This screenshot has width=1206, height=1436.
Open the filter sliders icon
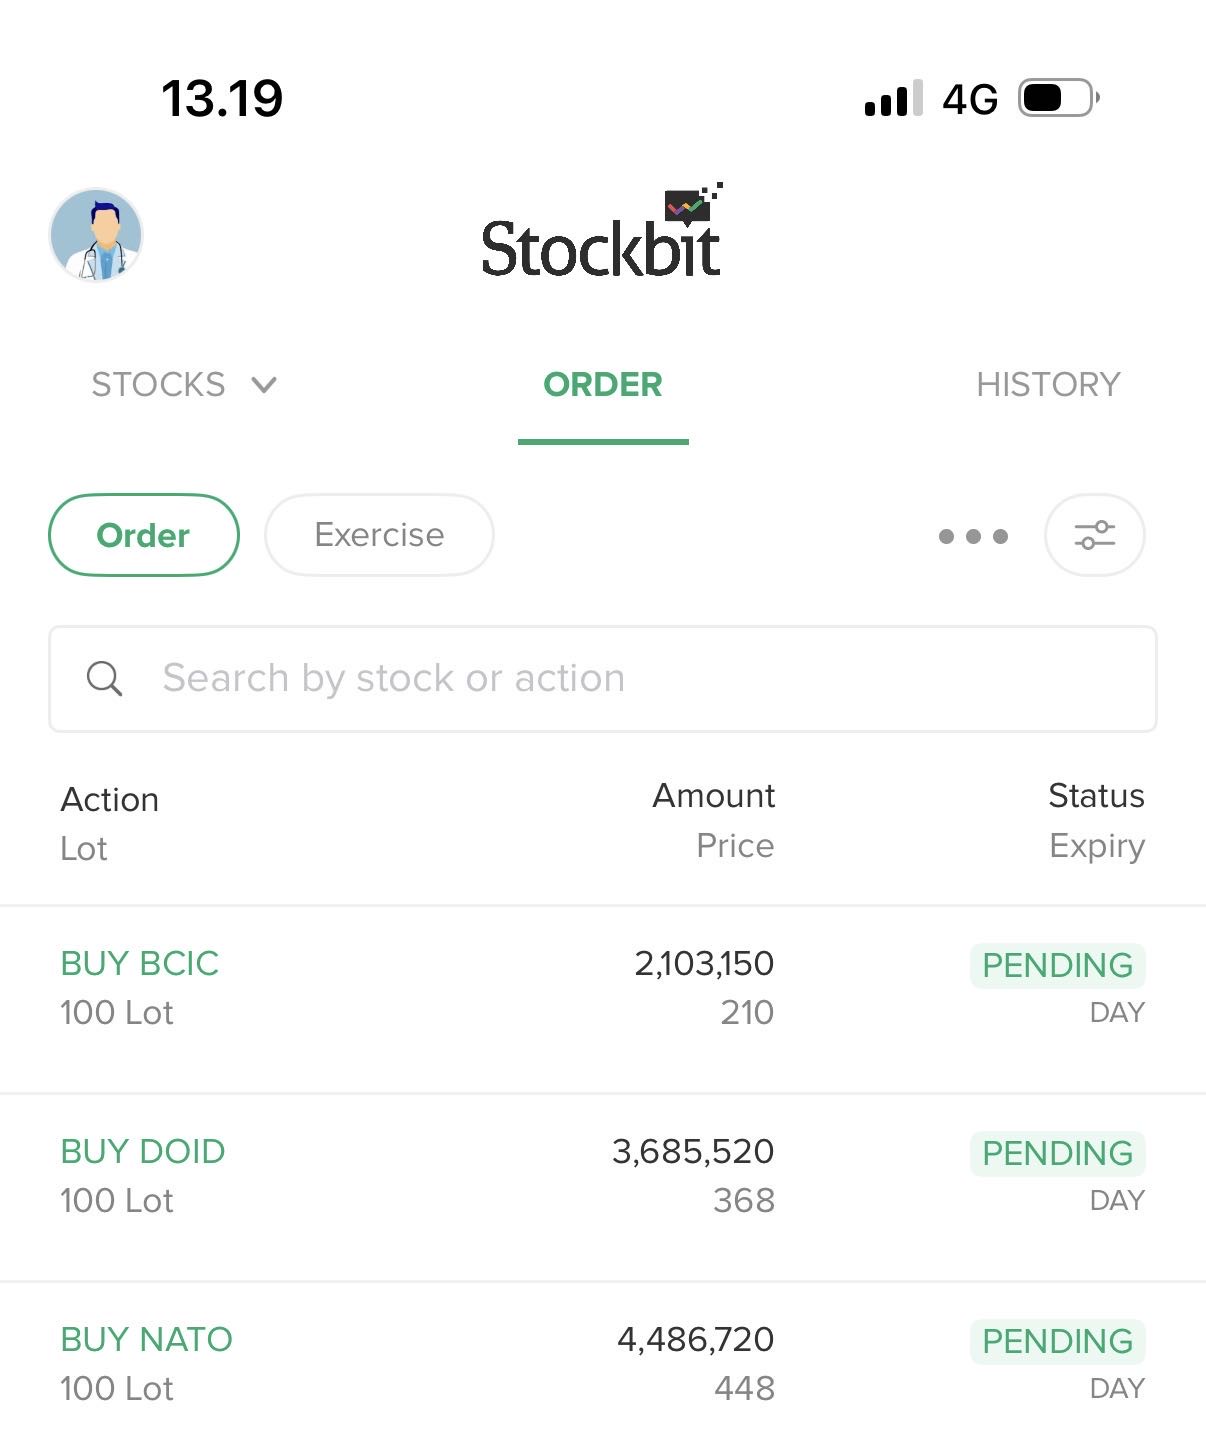pos(1094,535)
